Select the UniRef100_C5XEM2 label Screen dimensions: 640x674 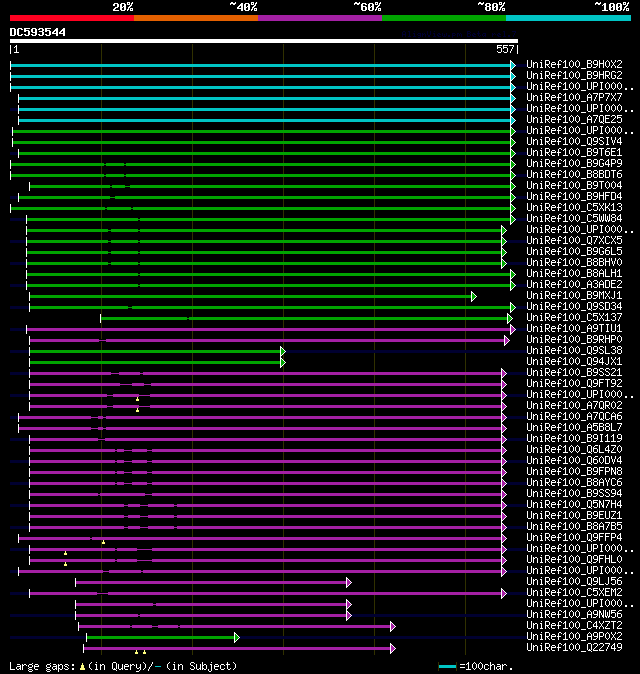pyautogui.click(x=574, y=593)
